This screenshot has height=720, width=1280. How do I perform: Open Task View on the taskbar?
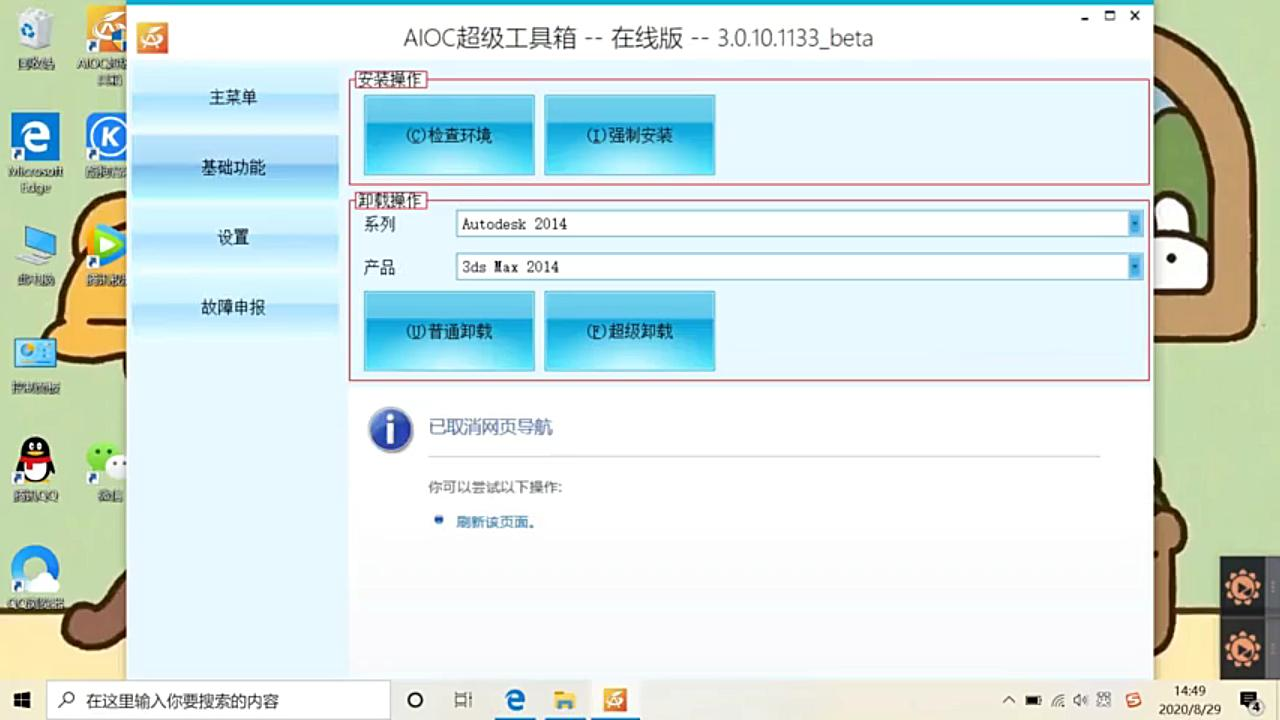pos(463,700)
